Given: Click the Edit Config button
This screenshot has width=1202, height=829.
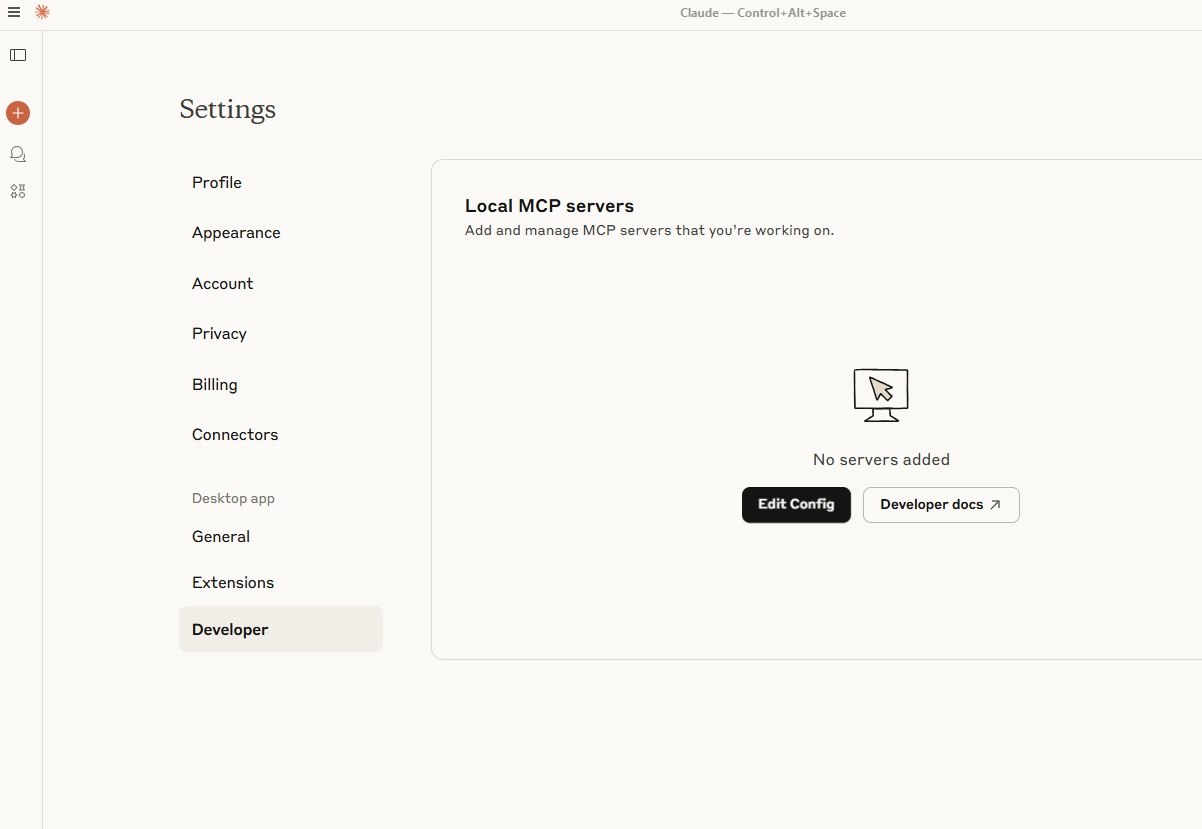Looking at the screenshot, I should click(796, 504).
